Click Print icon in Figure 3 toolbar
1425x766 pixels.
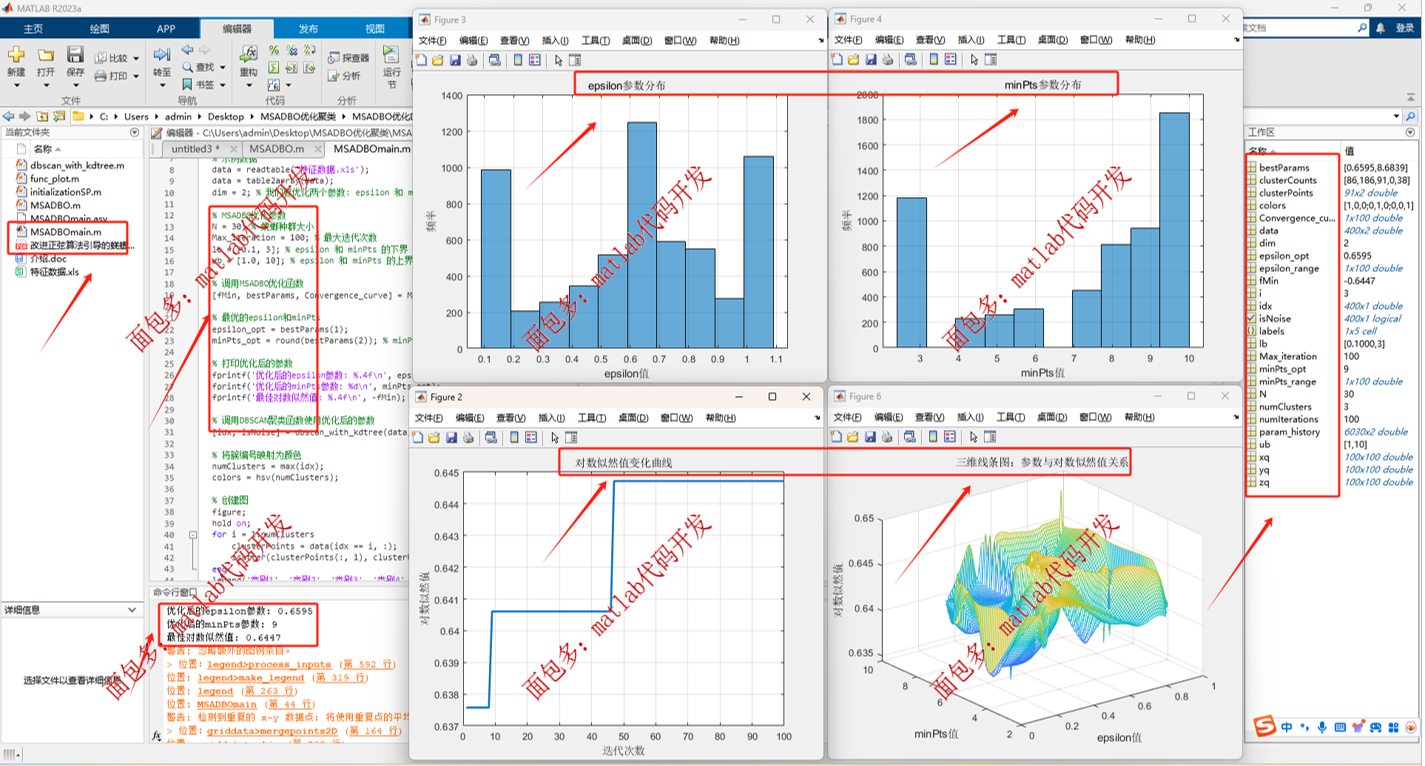click(x=472, y=60)
